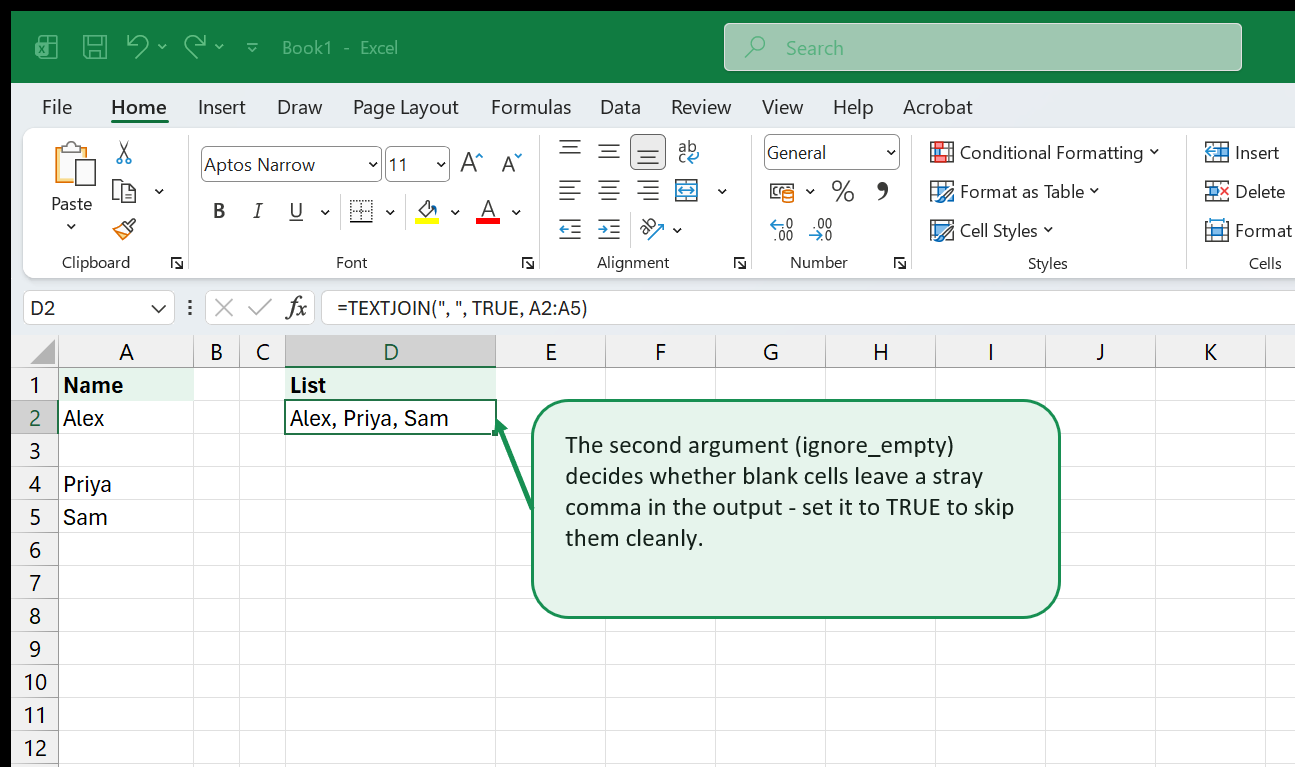Open General number format dropdown

(891, 153)
